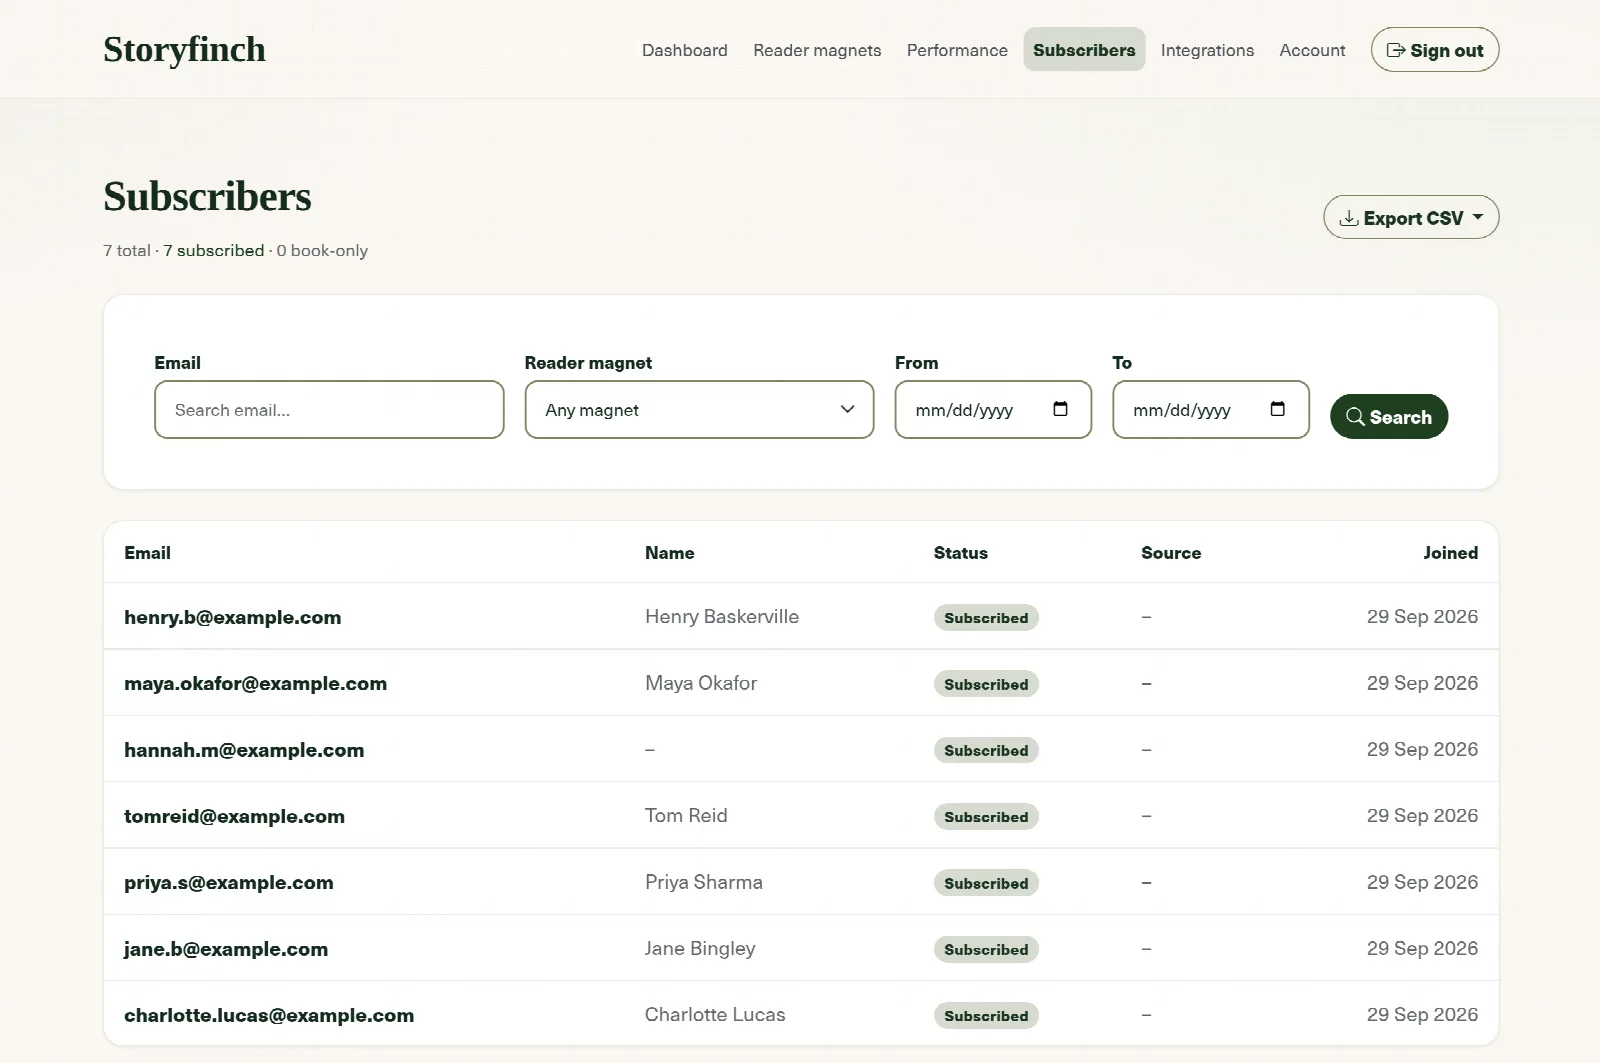Screen dimensions: 1600x1063
Task: Click the Storyfinch logo
Action: point(184,49)
